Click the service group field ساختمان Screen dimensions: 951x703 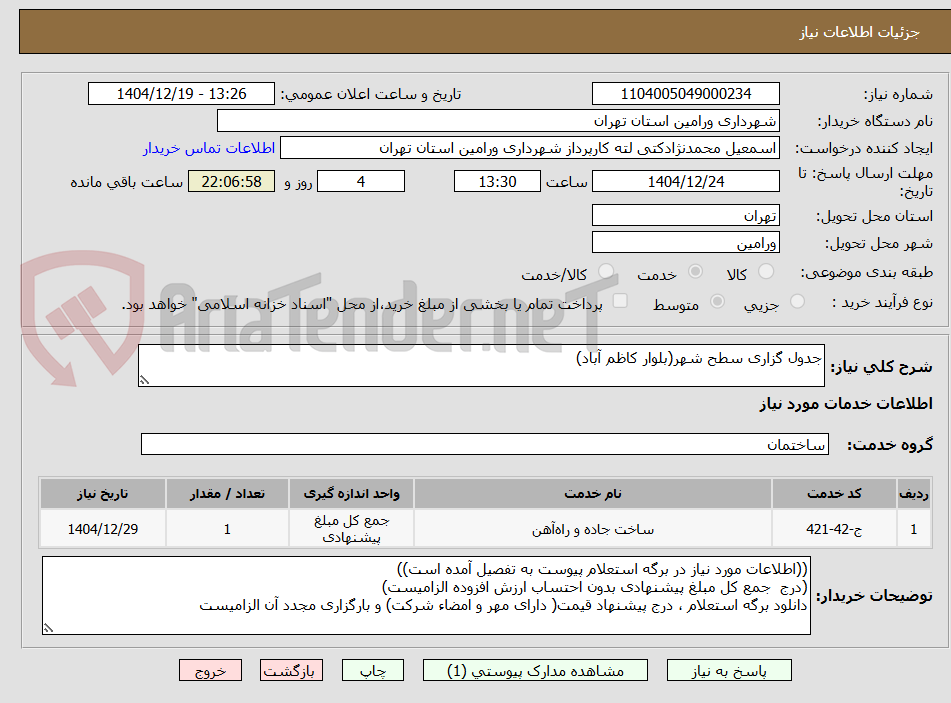point(485,444)
